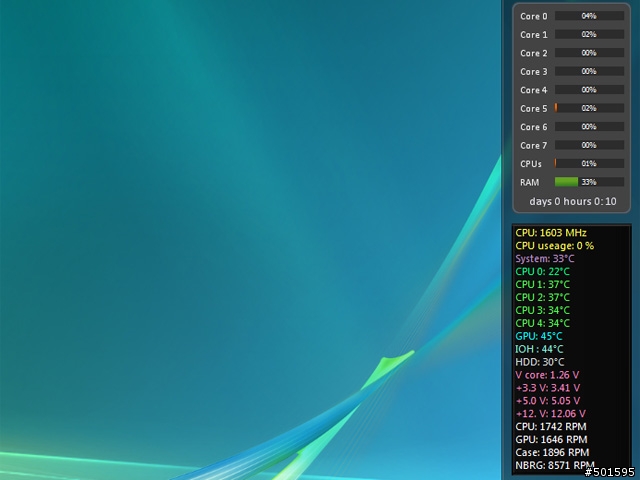
Task: Click the 'CPU 2: 37°C' reading
Action: pos(542,298)
